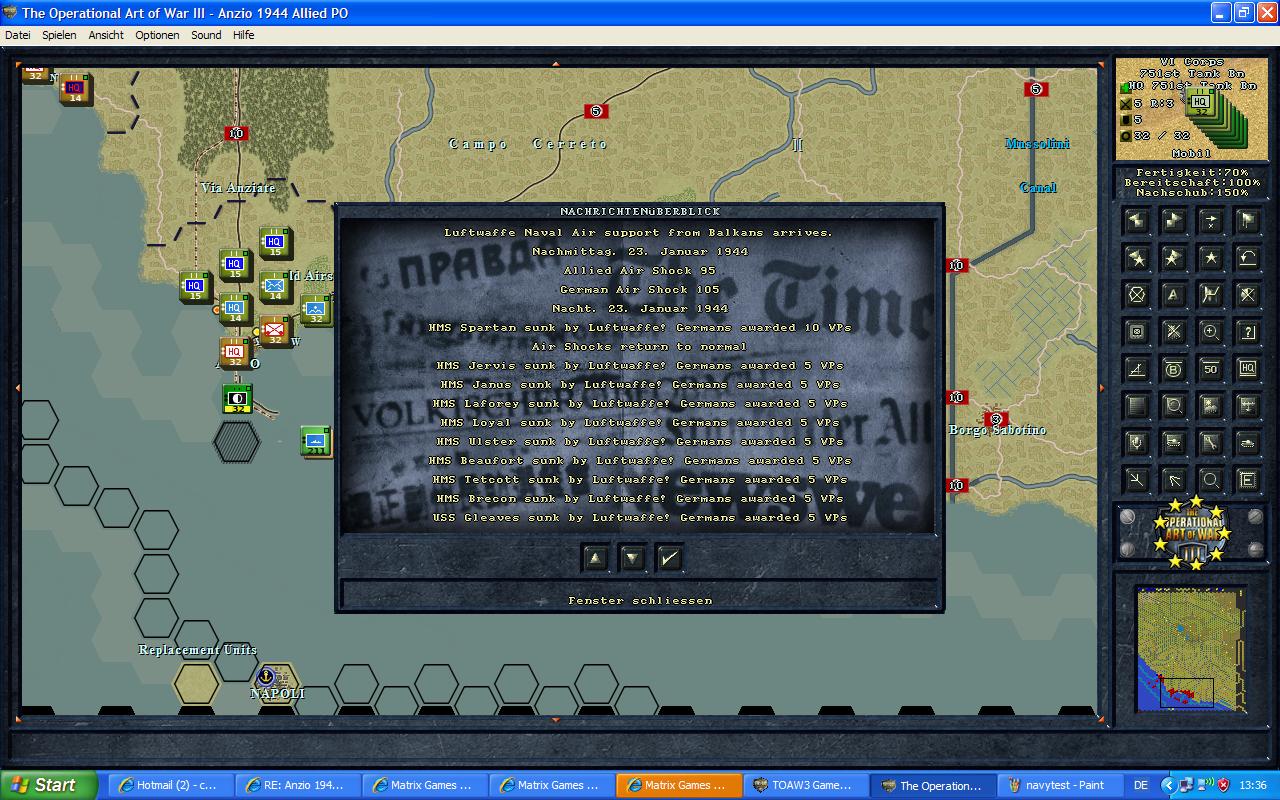This screenshot has width=1280, height=800.
Task: Click the left-pointing flag arrow icon
Action: 1136,221
